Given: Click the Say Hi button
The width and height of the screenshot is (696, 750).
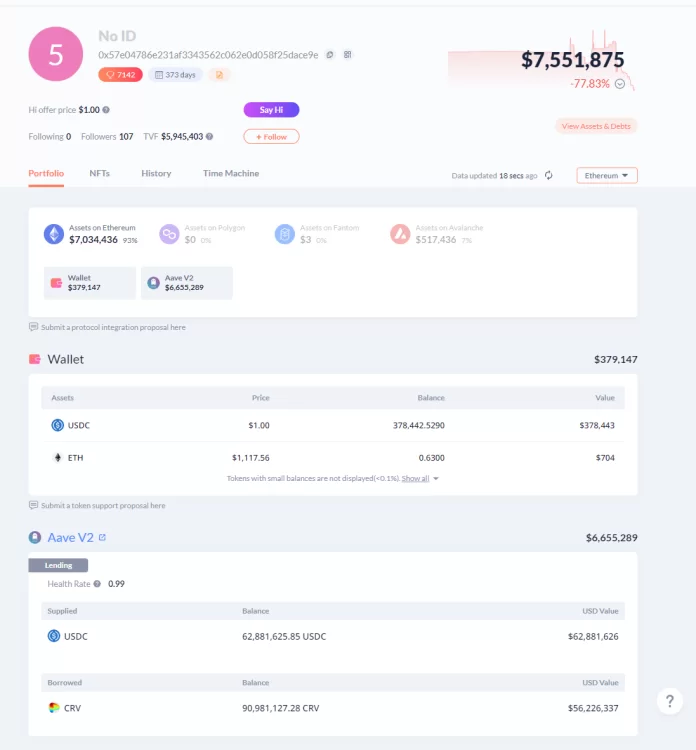Looking at the screenshot, I should point(271,110).
